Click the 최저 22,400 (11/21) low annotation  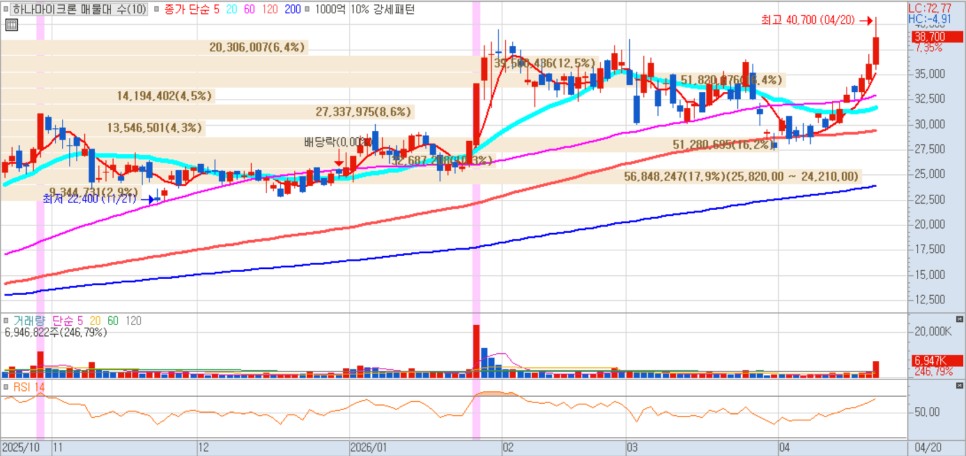(x=91, y=199)
